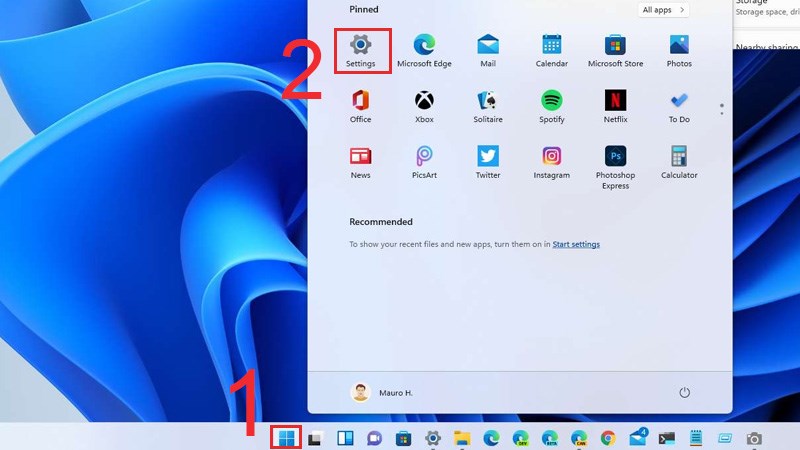Open the Chat icon on the taskbar
Screen dimensions: 800x450
[x=374, y=438]
